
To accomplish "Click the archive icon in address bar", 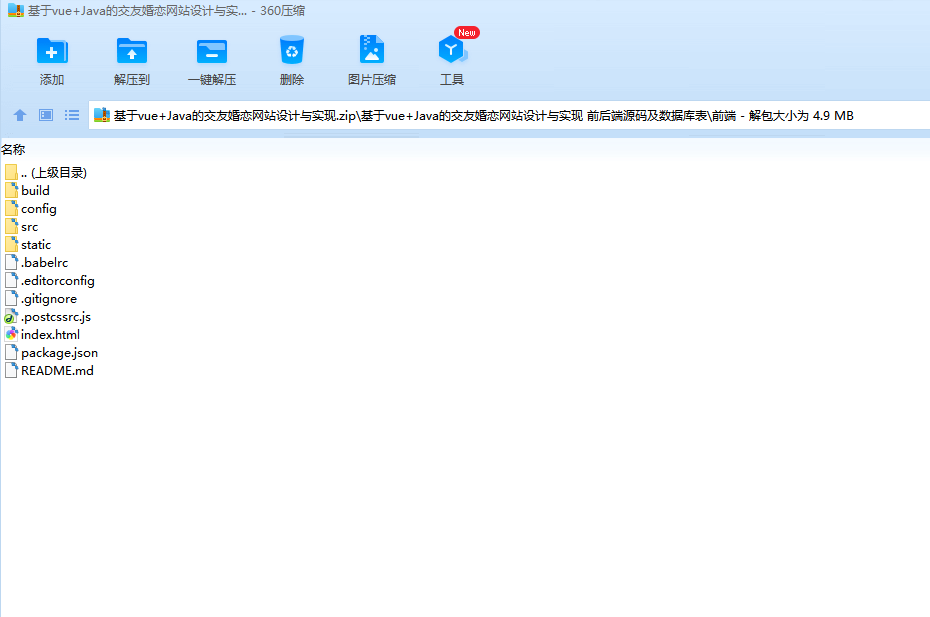I will 102,115.
